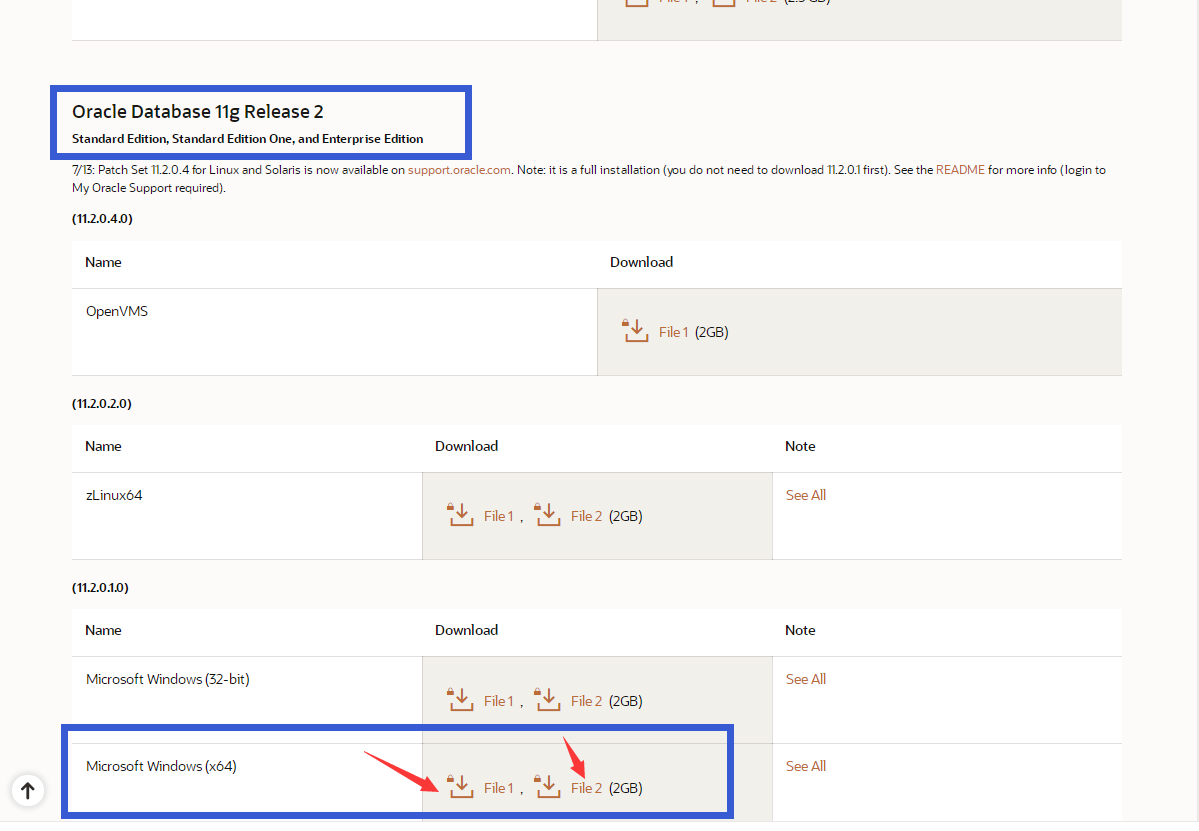
Task: Open the README link
Action: pyautogui.click(x=960, y=170)
